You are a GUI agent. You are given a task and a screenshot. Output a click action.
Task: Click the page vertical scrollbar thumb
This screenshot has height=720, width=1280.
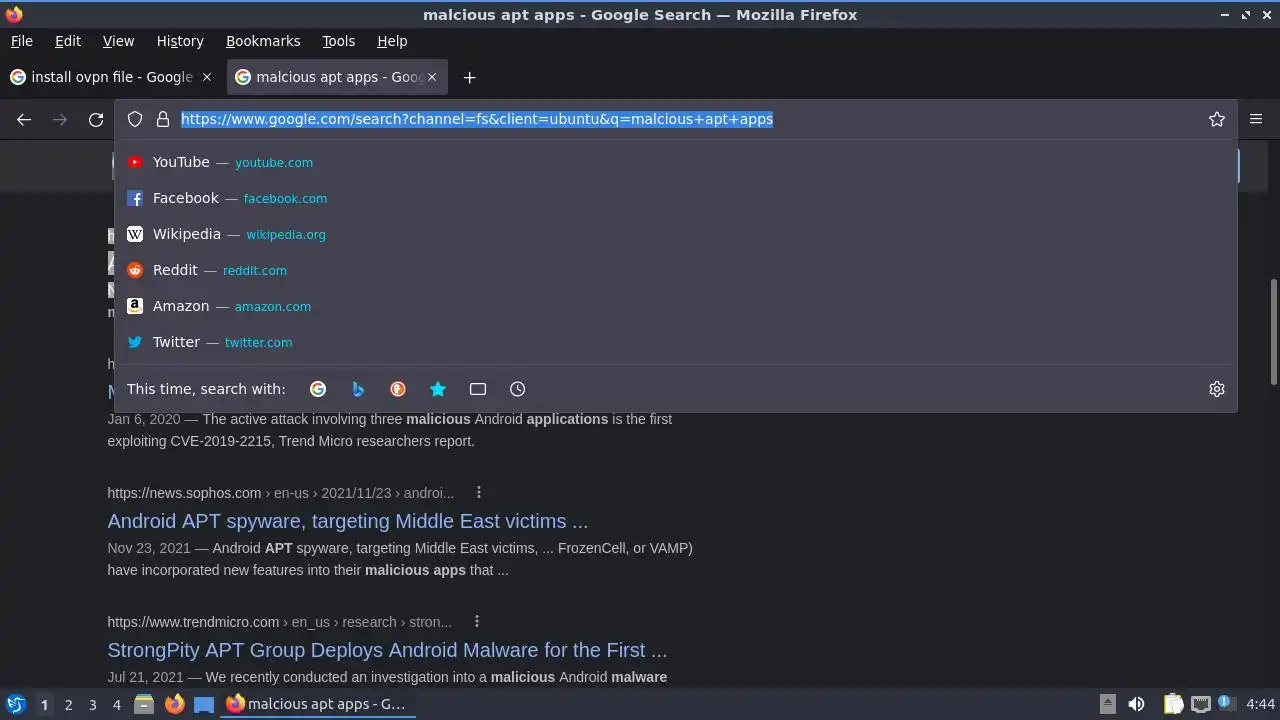(x=1273, y=332)
